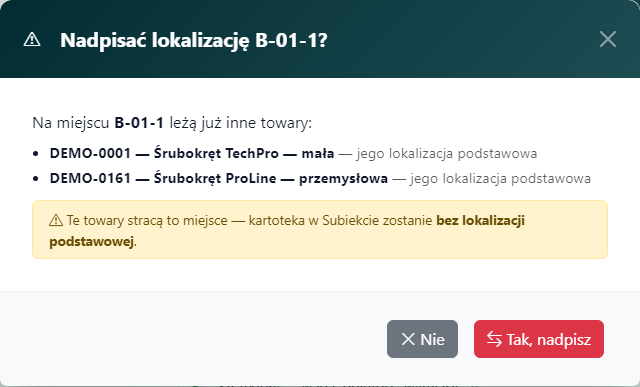Click the Na miejscu intro text
Screen dimensions: 640x387
[x=71, y=123]
